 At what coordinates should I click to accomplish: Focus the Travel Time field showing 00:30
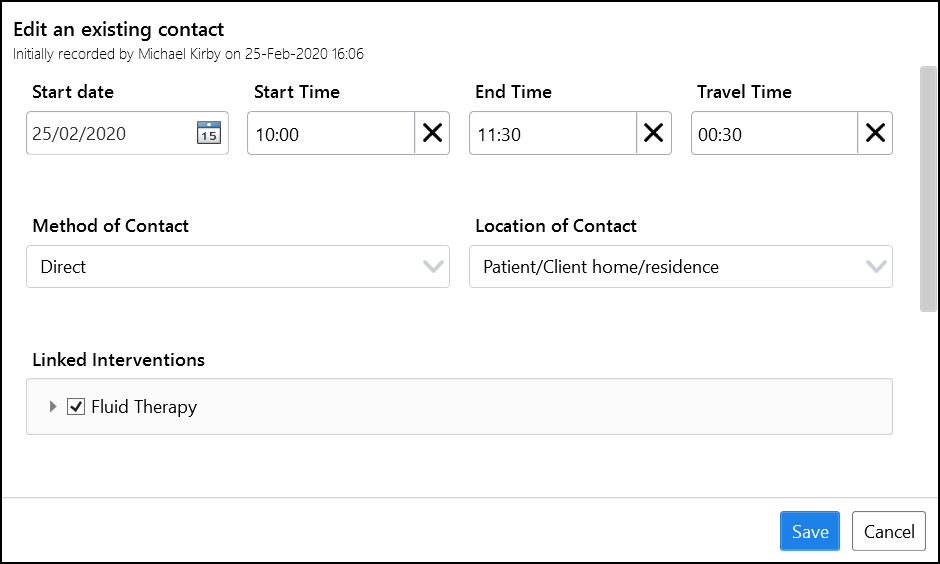[773, 134]
